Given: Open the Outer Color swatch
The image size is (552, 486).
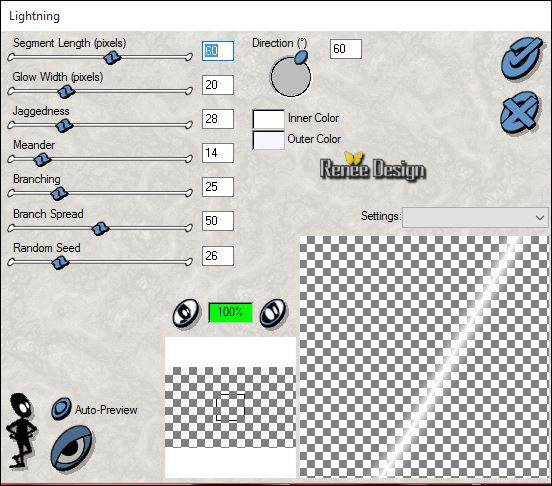Looking at the screenshot, I should tap(268, 140).
